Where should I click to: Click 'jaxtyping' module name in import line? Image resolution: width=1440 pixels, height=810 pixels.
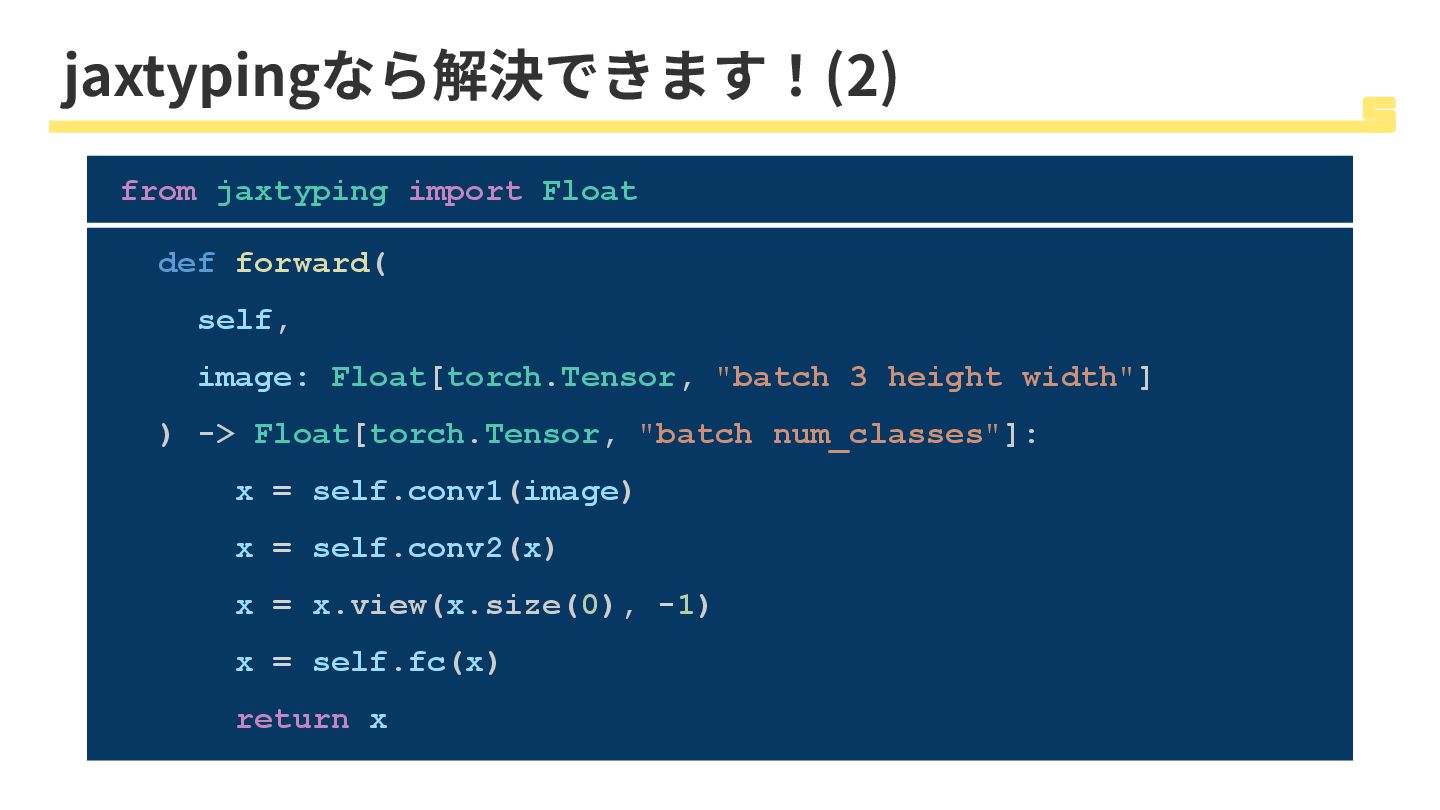pyautogui.click(x=302, y=191)
